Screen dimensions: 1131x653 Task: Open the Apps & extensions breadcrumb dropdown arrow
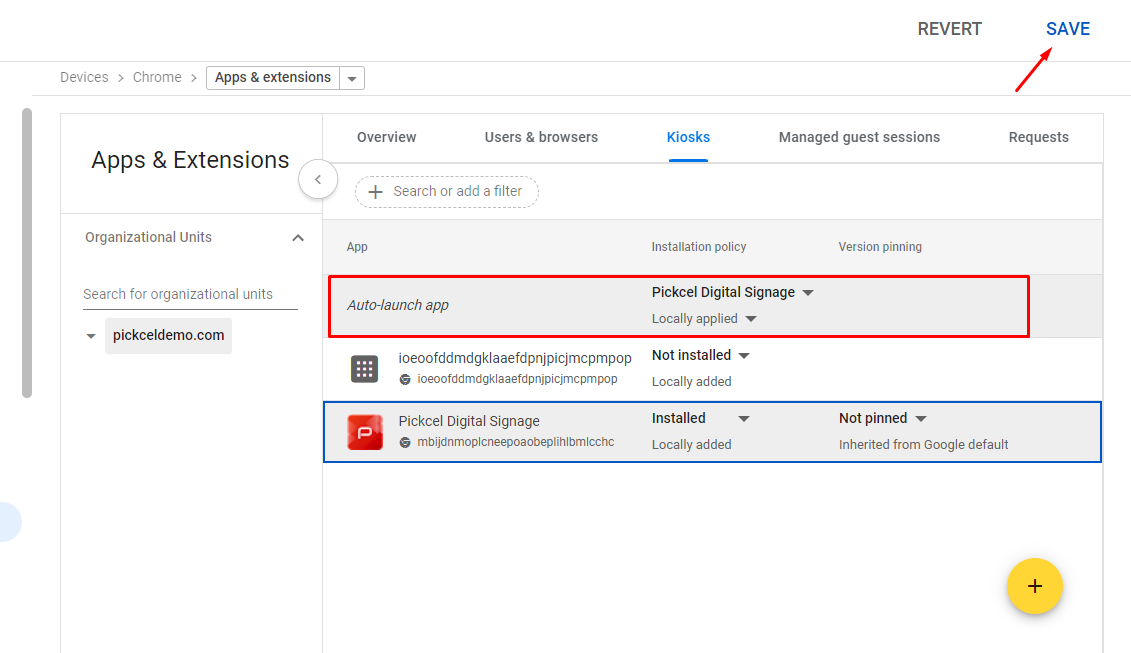[352, 78]
